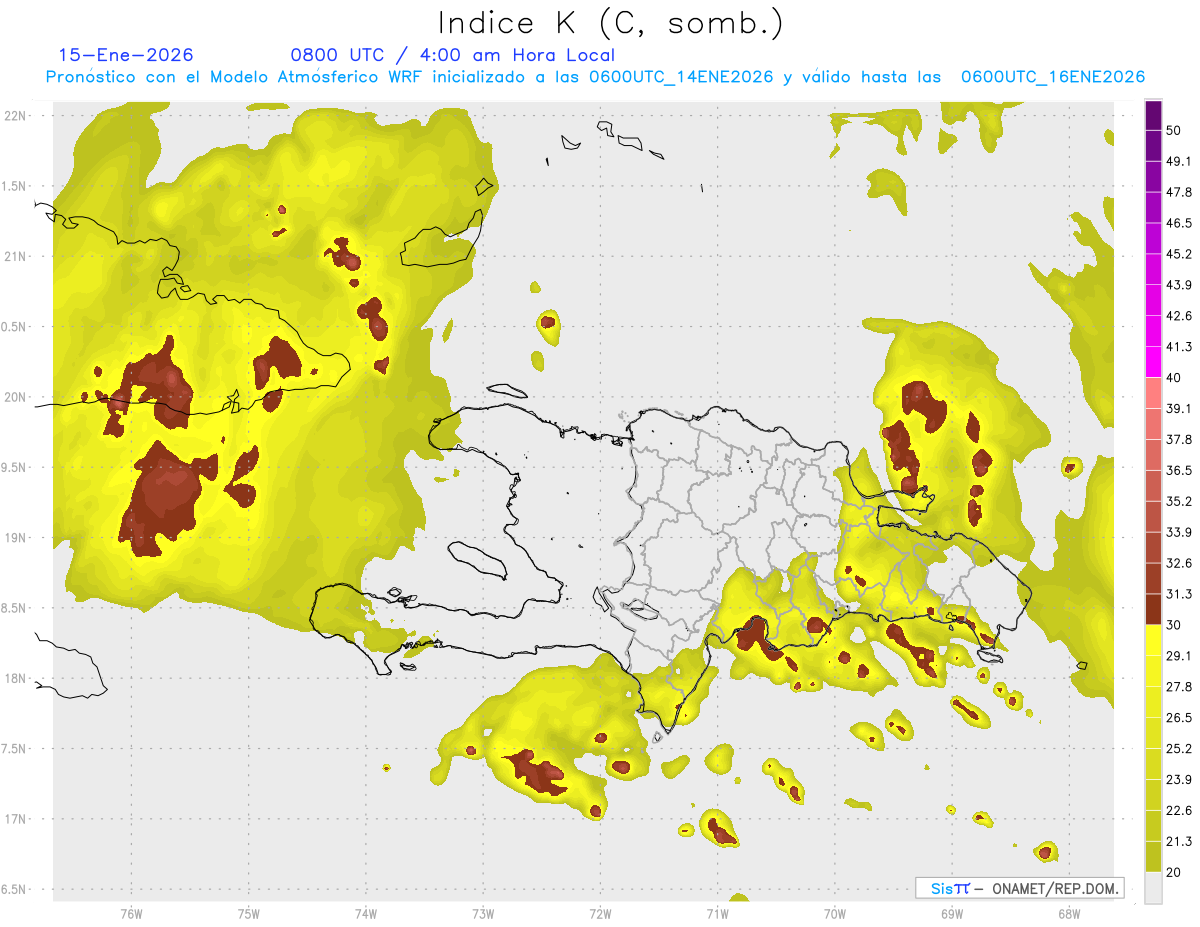
Task: Click the colorbar value '36.5'
Action: click(1179, 470)
